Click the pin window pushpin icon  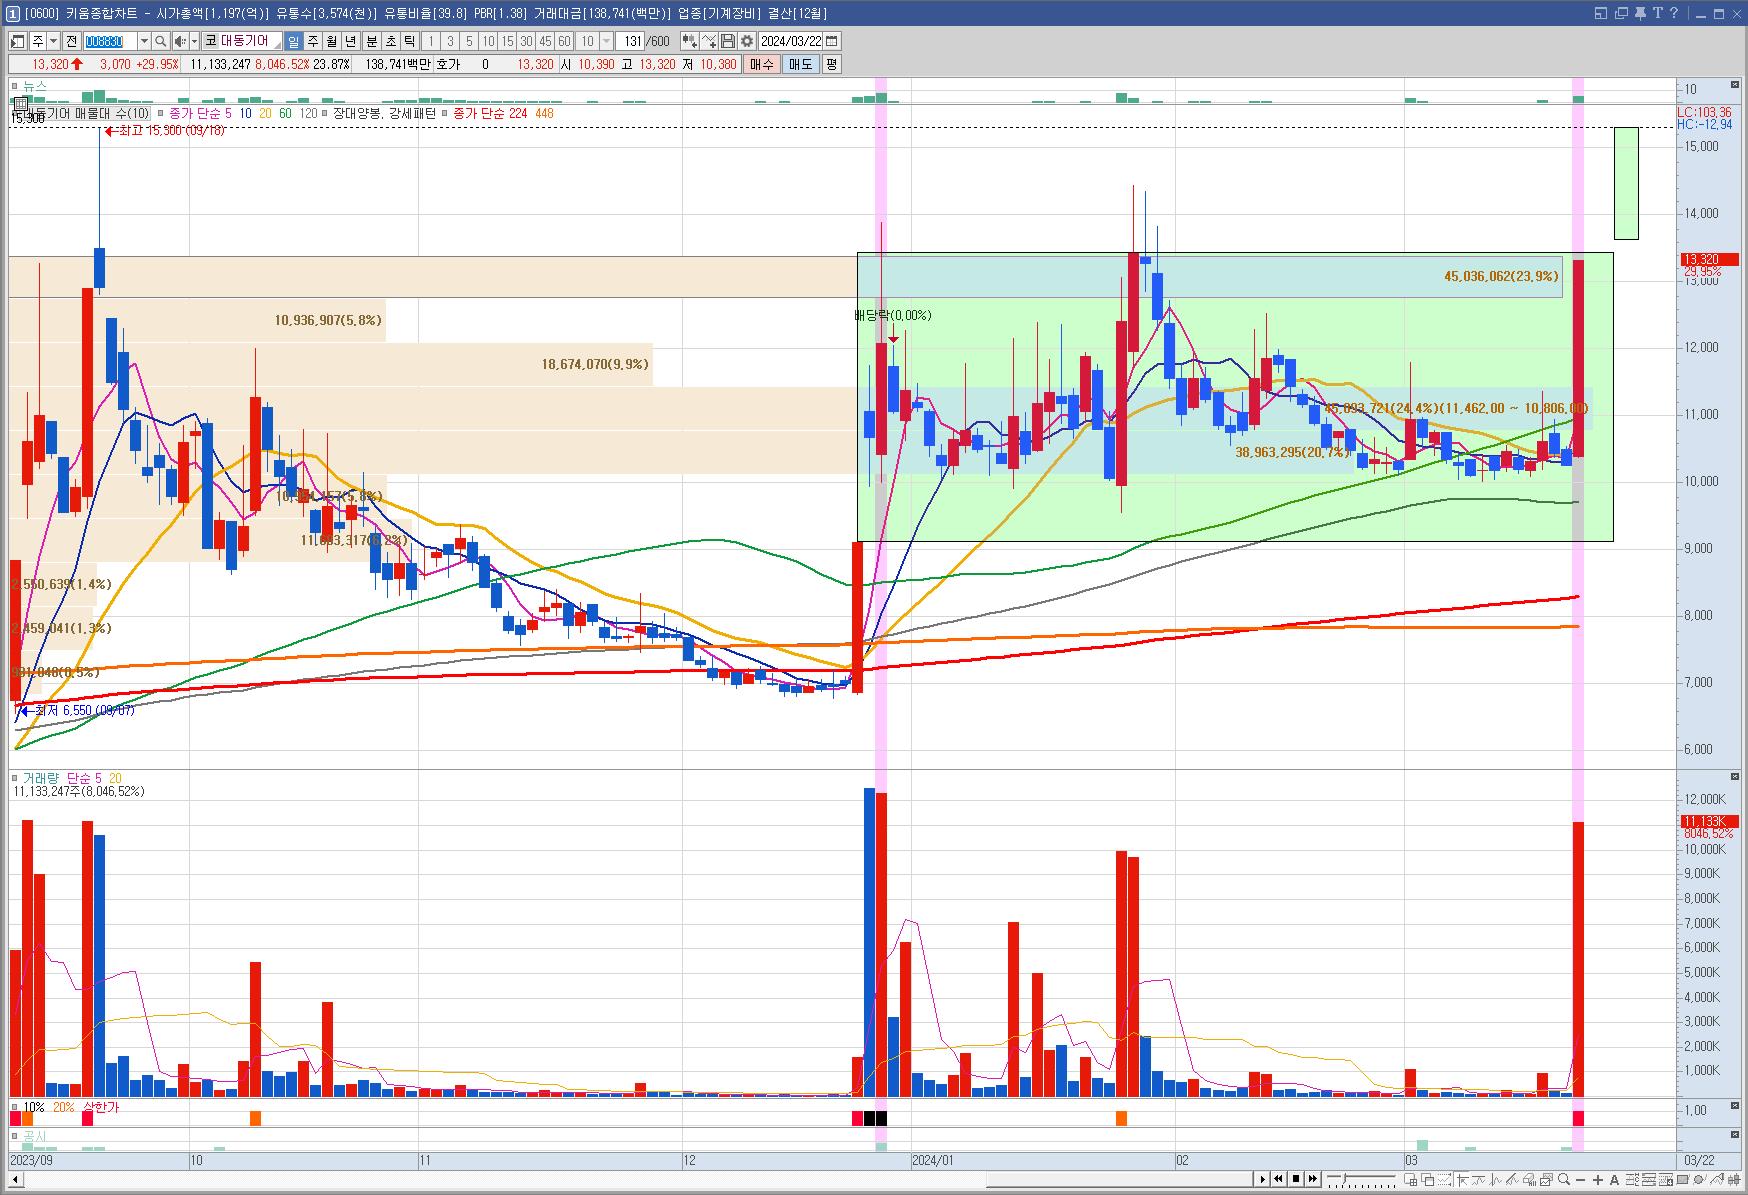(x=1641, y=13)
